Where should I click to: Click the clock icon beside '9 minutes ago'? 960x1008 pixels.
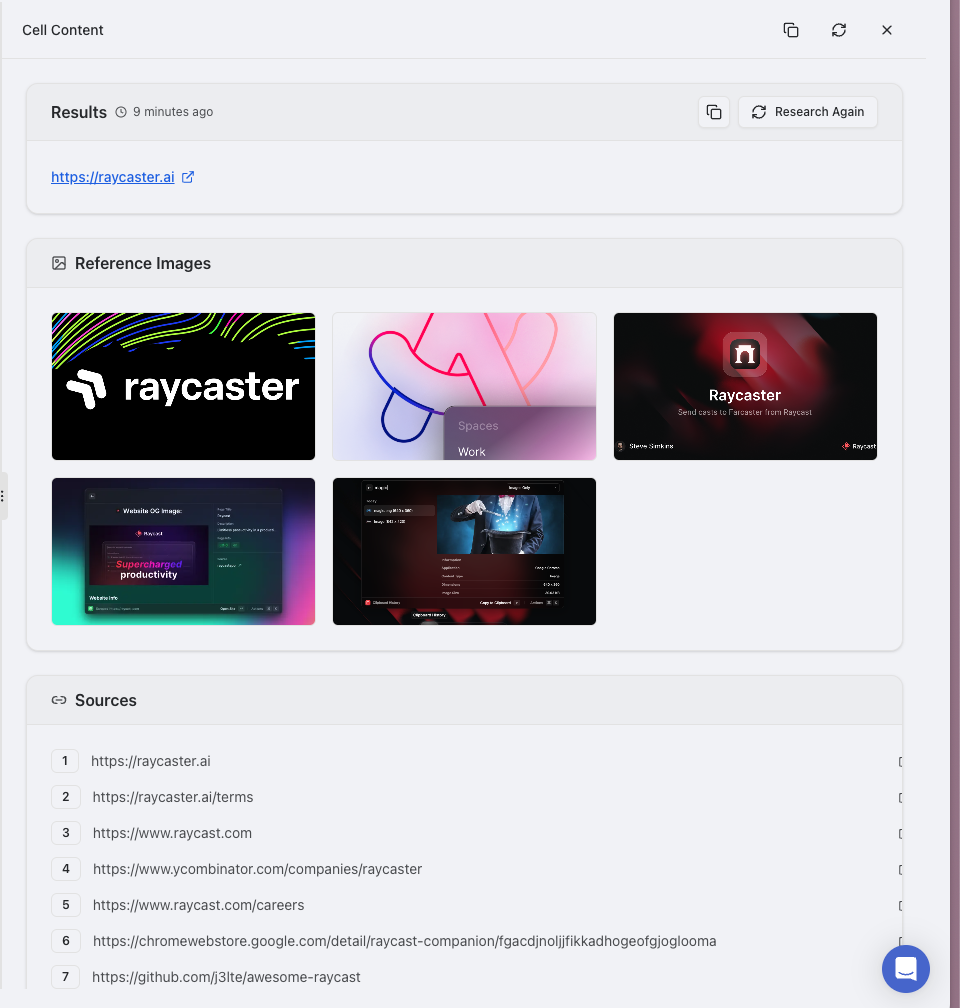pos(121,112)
